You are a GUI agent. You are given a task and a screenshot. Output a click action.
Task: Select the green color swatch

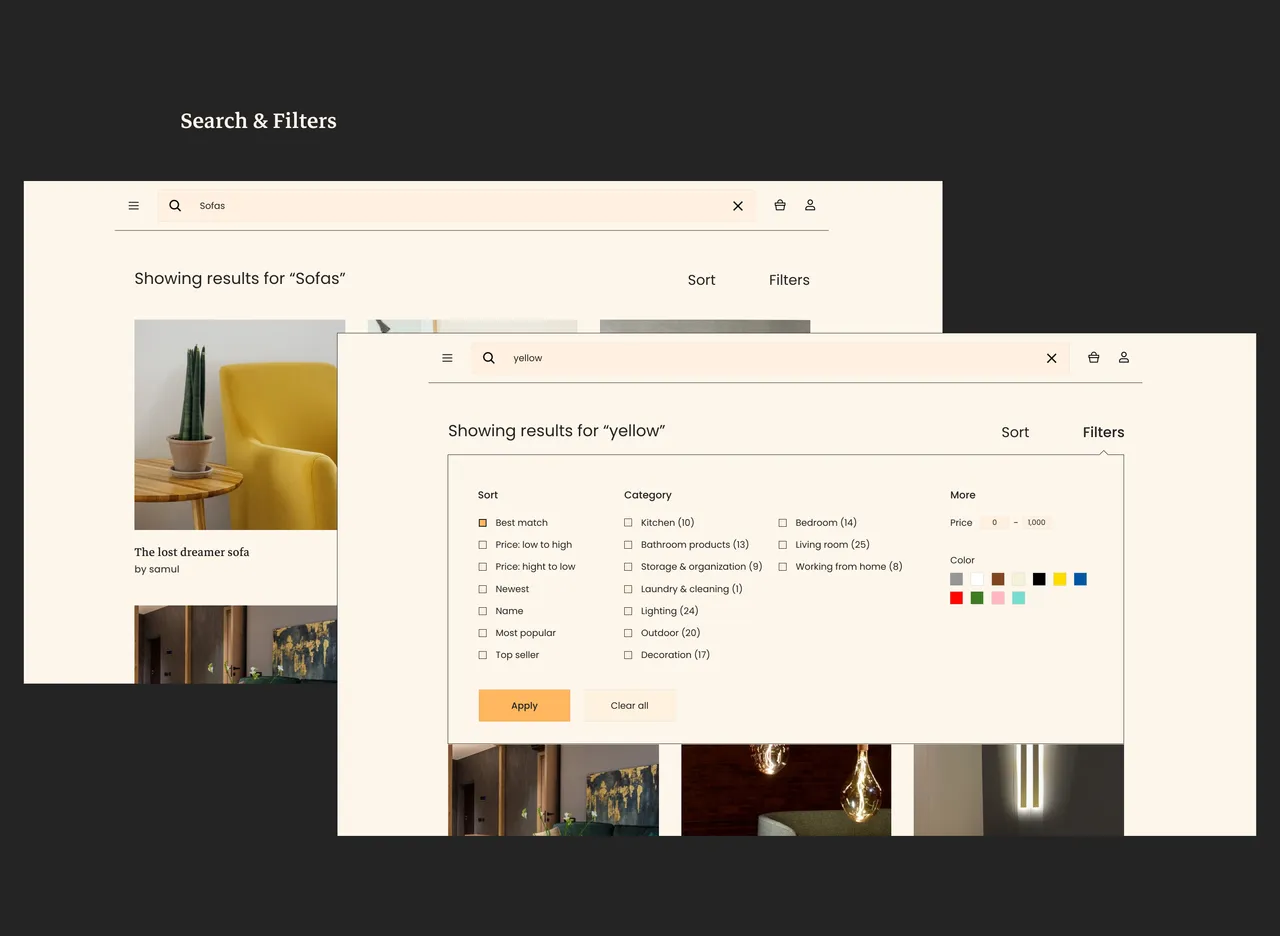tap(977, 598)
